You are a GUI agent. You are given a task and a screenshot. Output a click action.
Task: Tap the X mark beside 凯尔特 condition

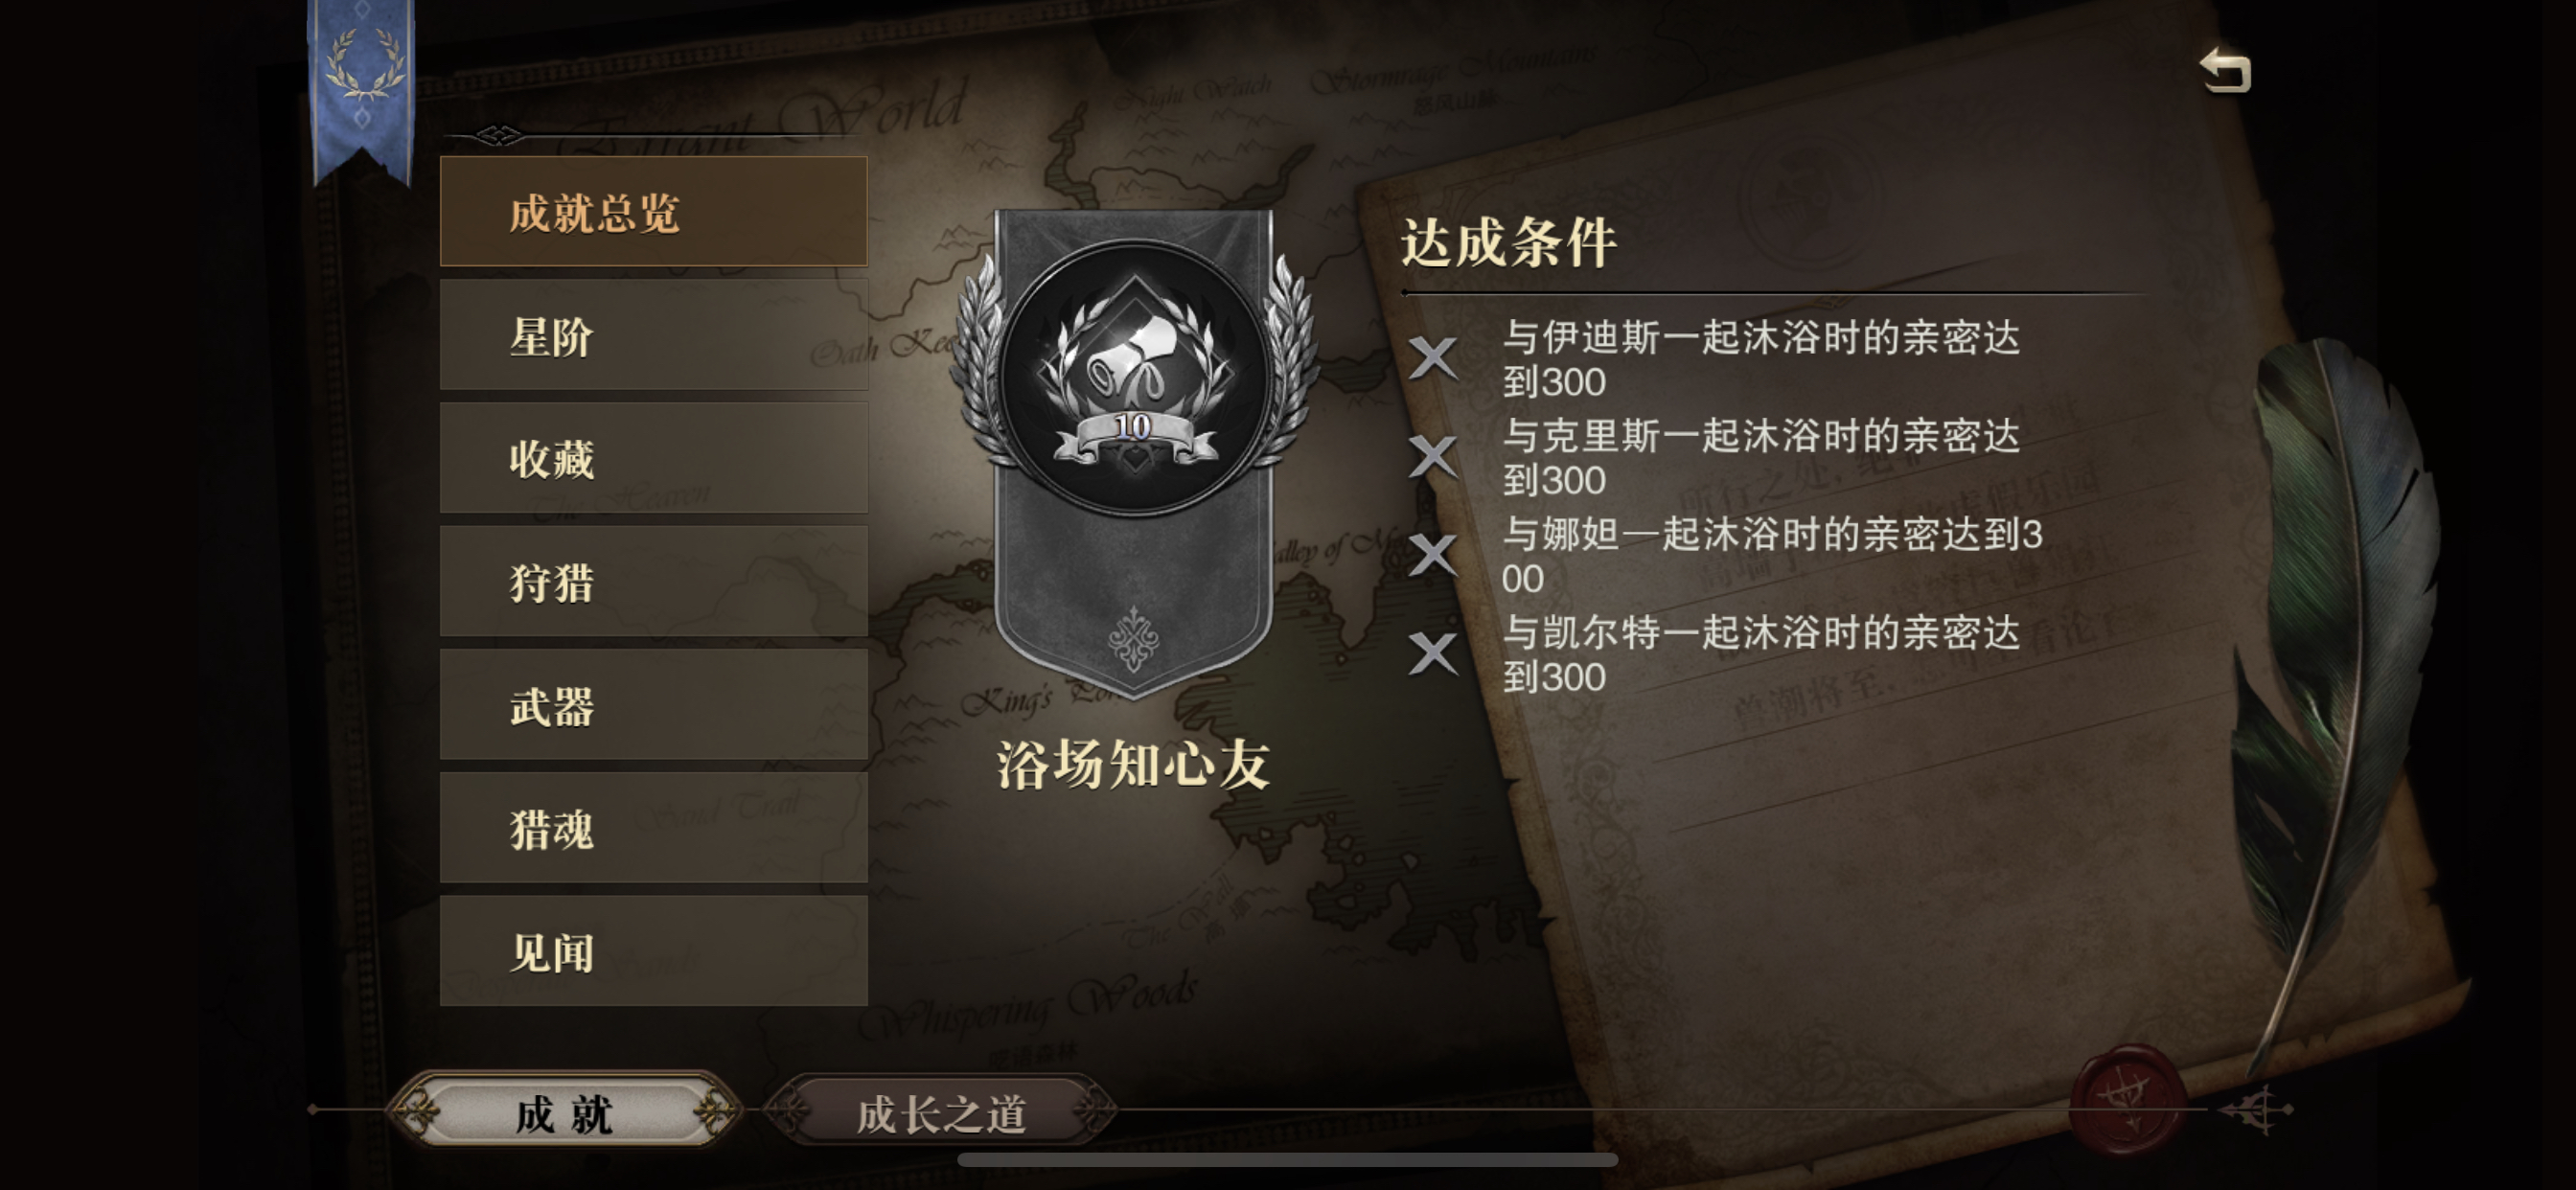[x=1432, y=653]
